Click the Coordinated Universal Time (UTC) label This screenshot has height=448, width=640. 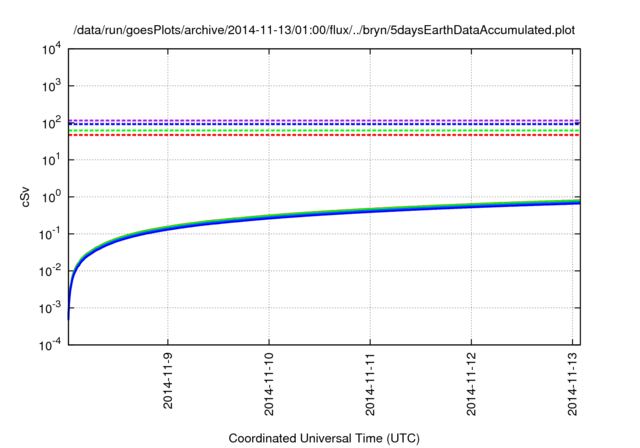click(324, 438)
